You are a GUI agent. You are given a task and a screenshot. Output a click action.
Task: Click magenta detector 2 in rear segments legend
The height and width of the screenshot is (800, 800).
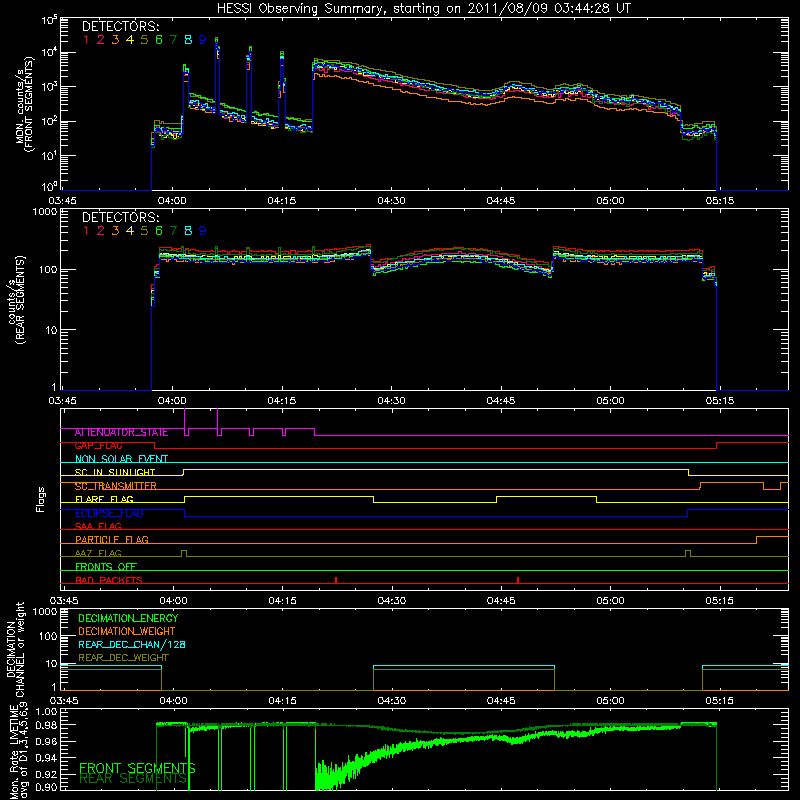(x=101, y=231)
